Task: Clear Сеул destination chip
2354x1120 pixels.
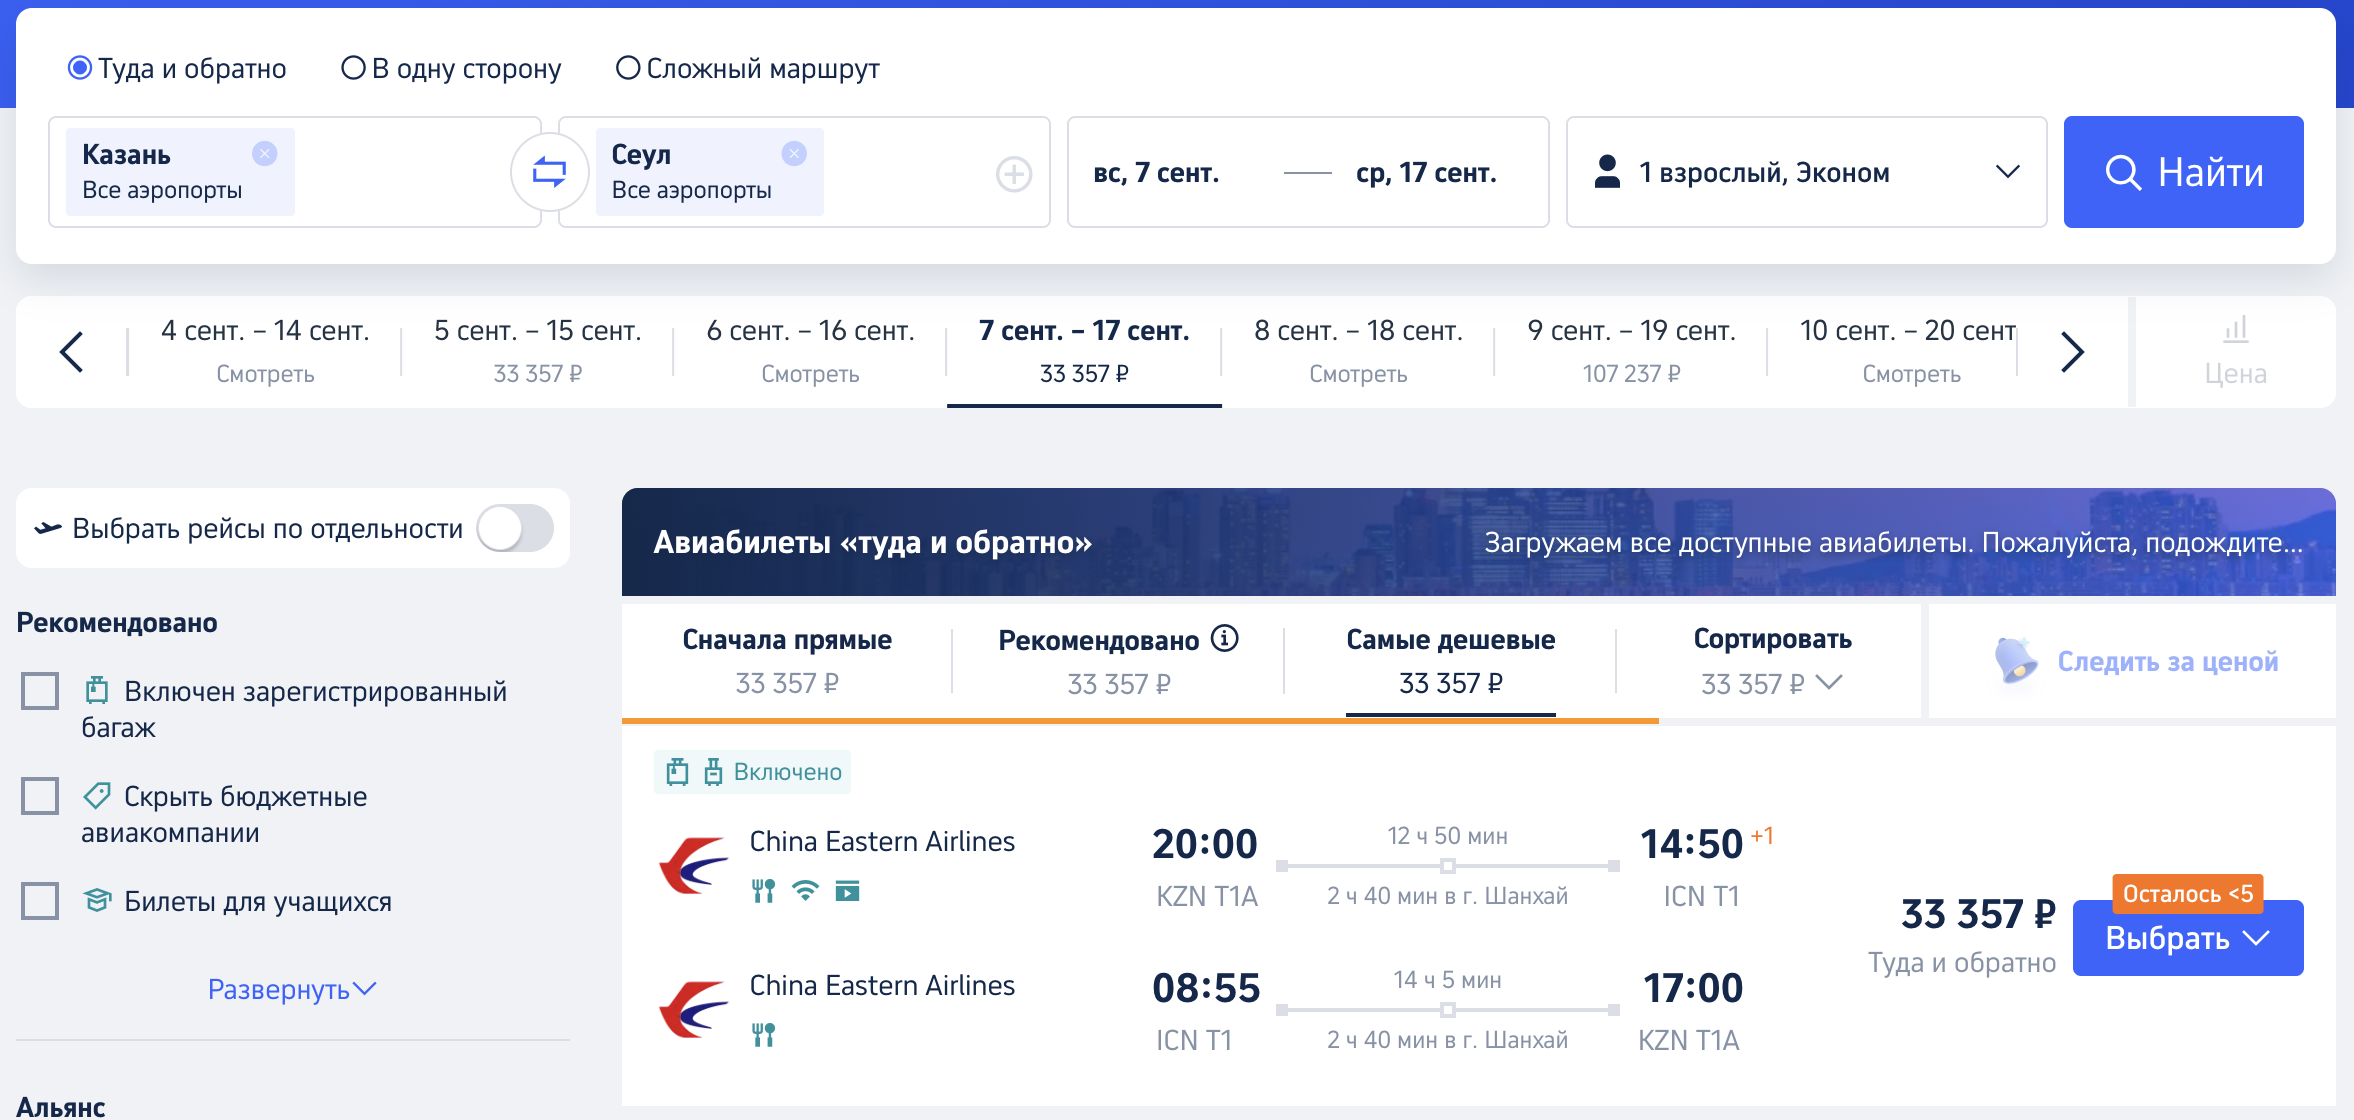Action: click(x=794, y=153)
